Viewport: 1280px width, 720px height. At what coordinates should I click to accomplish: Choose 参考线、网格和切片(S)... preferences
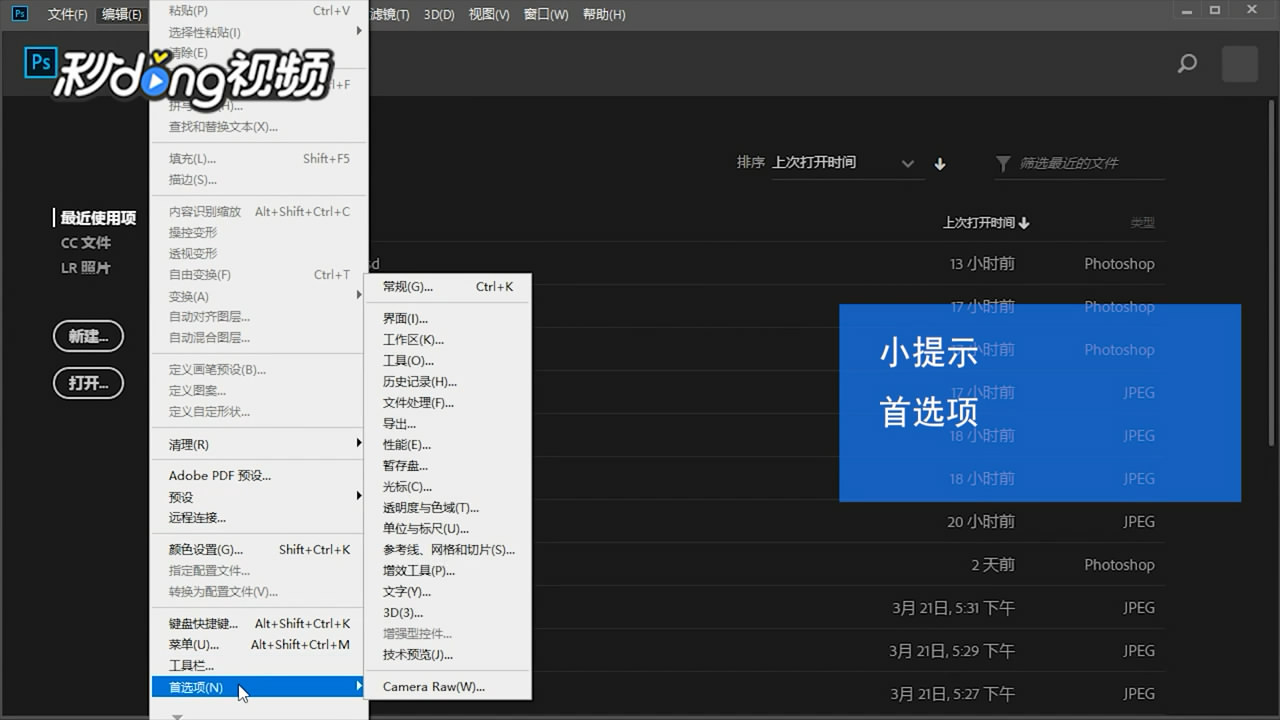(x=447, y=550)
